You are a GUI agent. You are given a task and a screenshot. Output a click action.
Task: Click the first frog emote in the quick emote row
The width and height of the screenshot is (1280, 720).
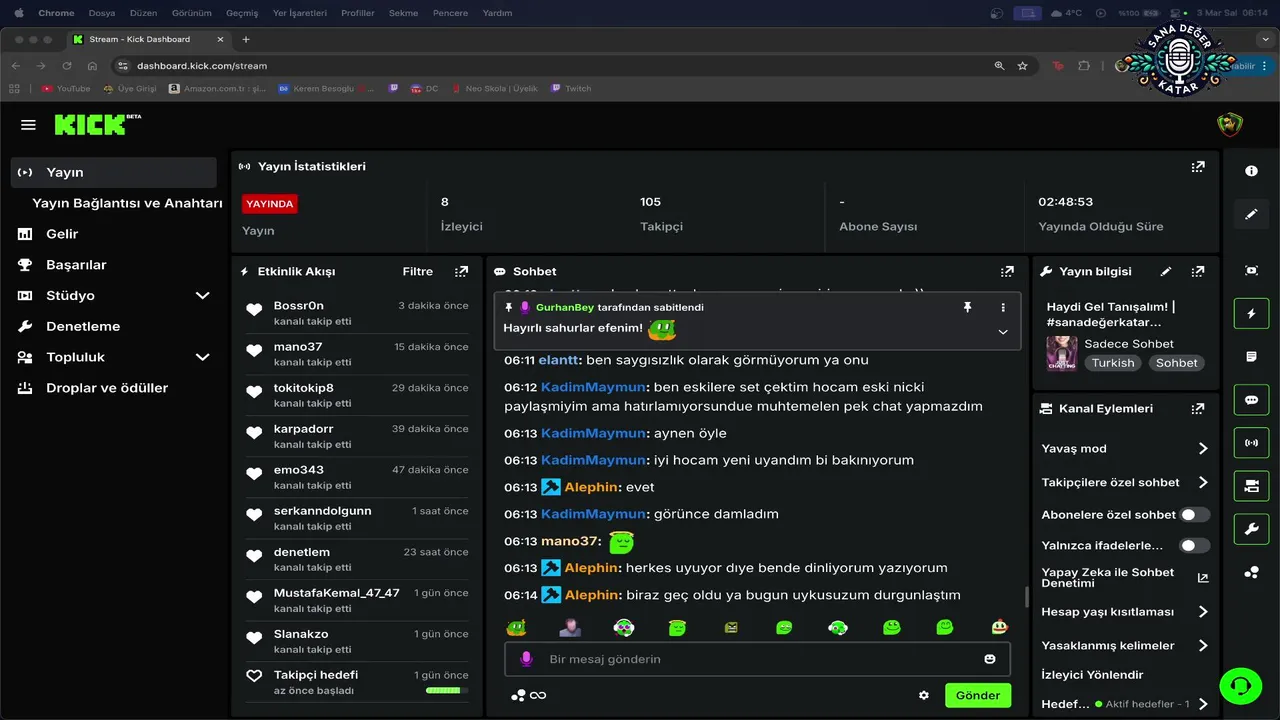516,627
